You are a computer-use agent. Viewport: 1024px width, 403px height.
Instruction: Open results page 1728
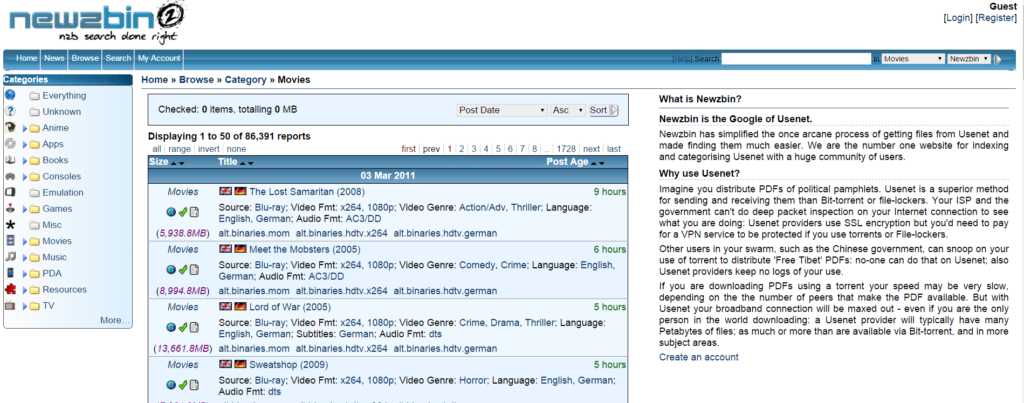pyautogui.click(x=566, y=149)
